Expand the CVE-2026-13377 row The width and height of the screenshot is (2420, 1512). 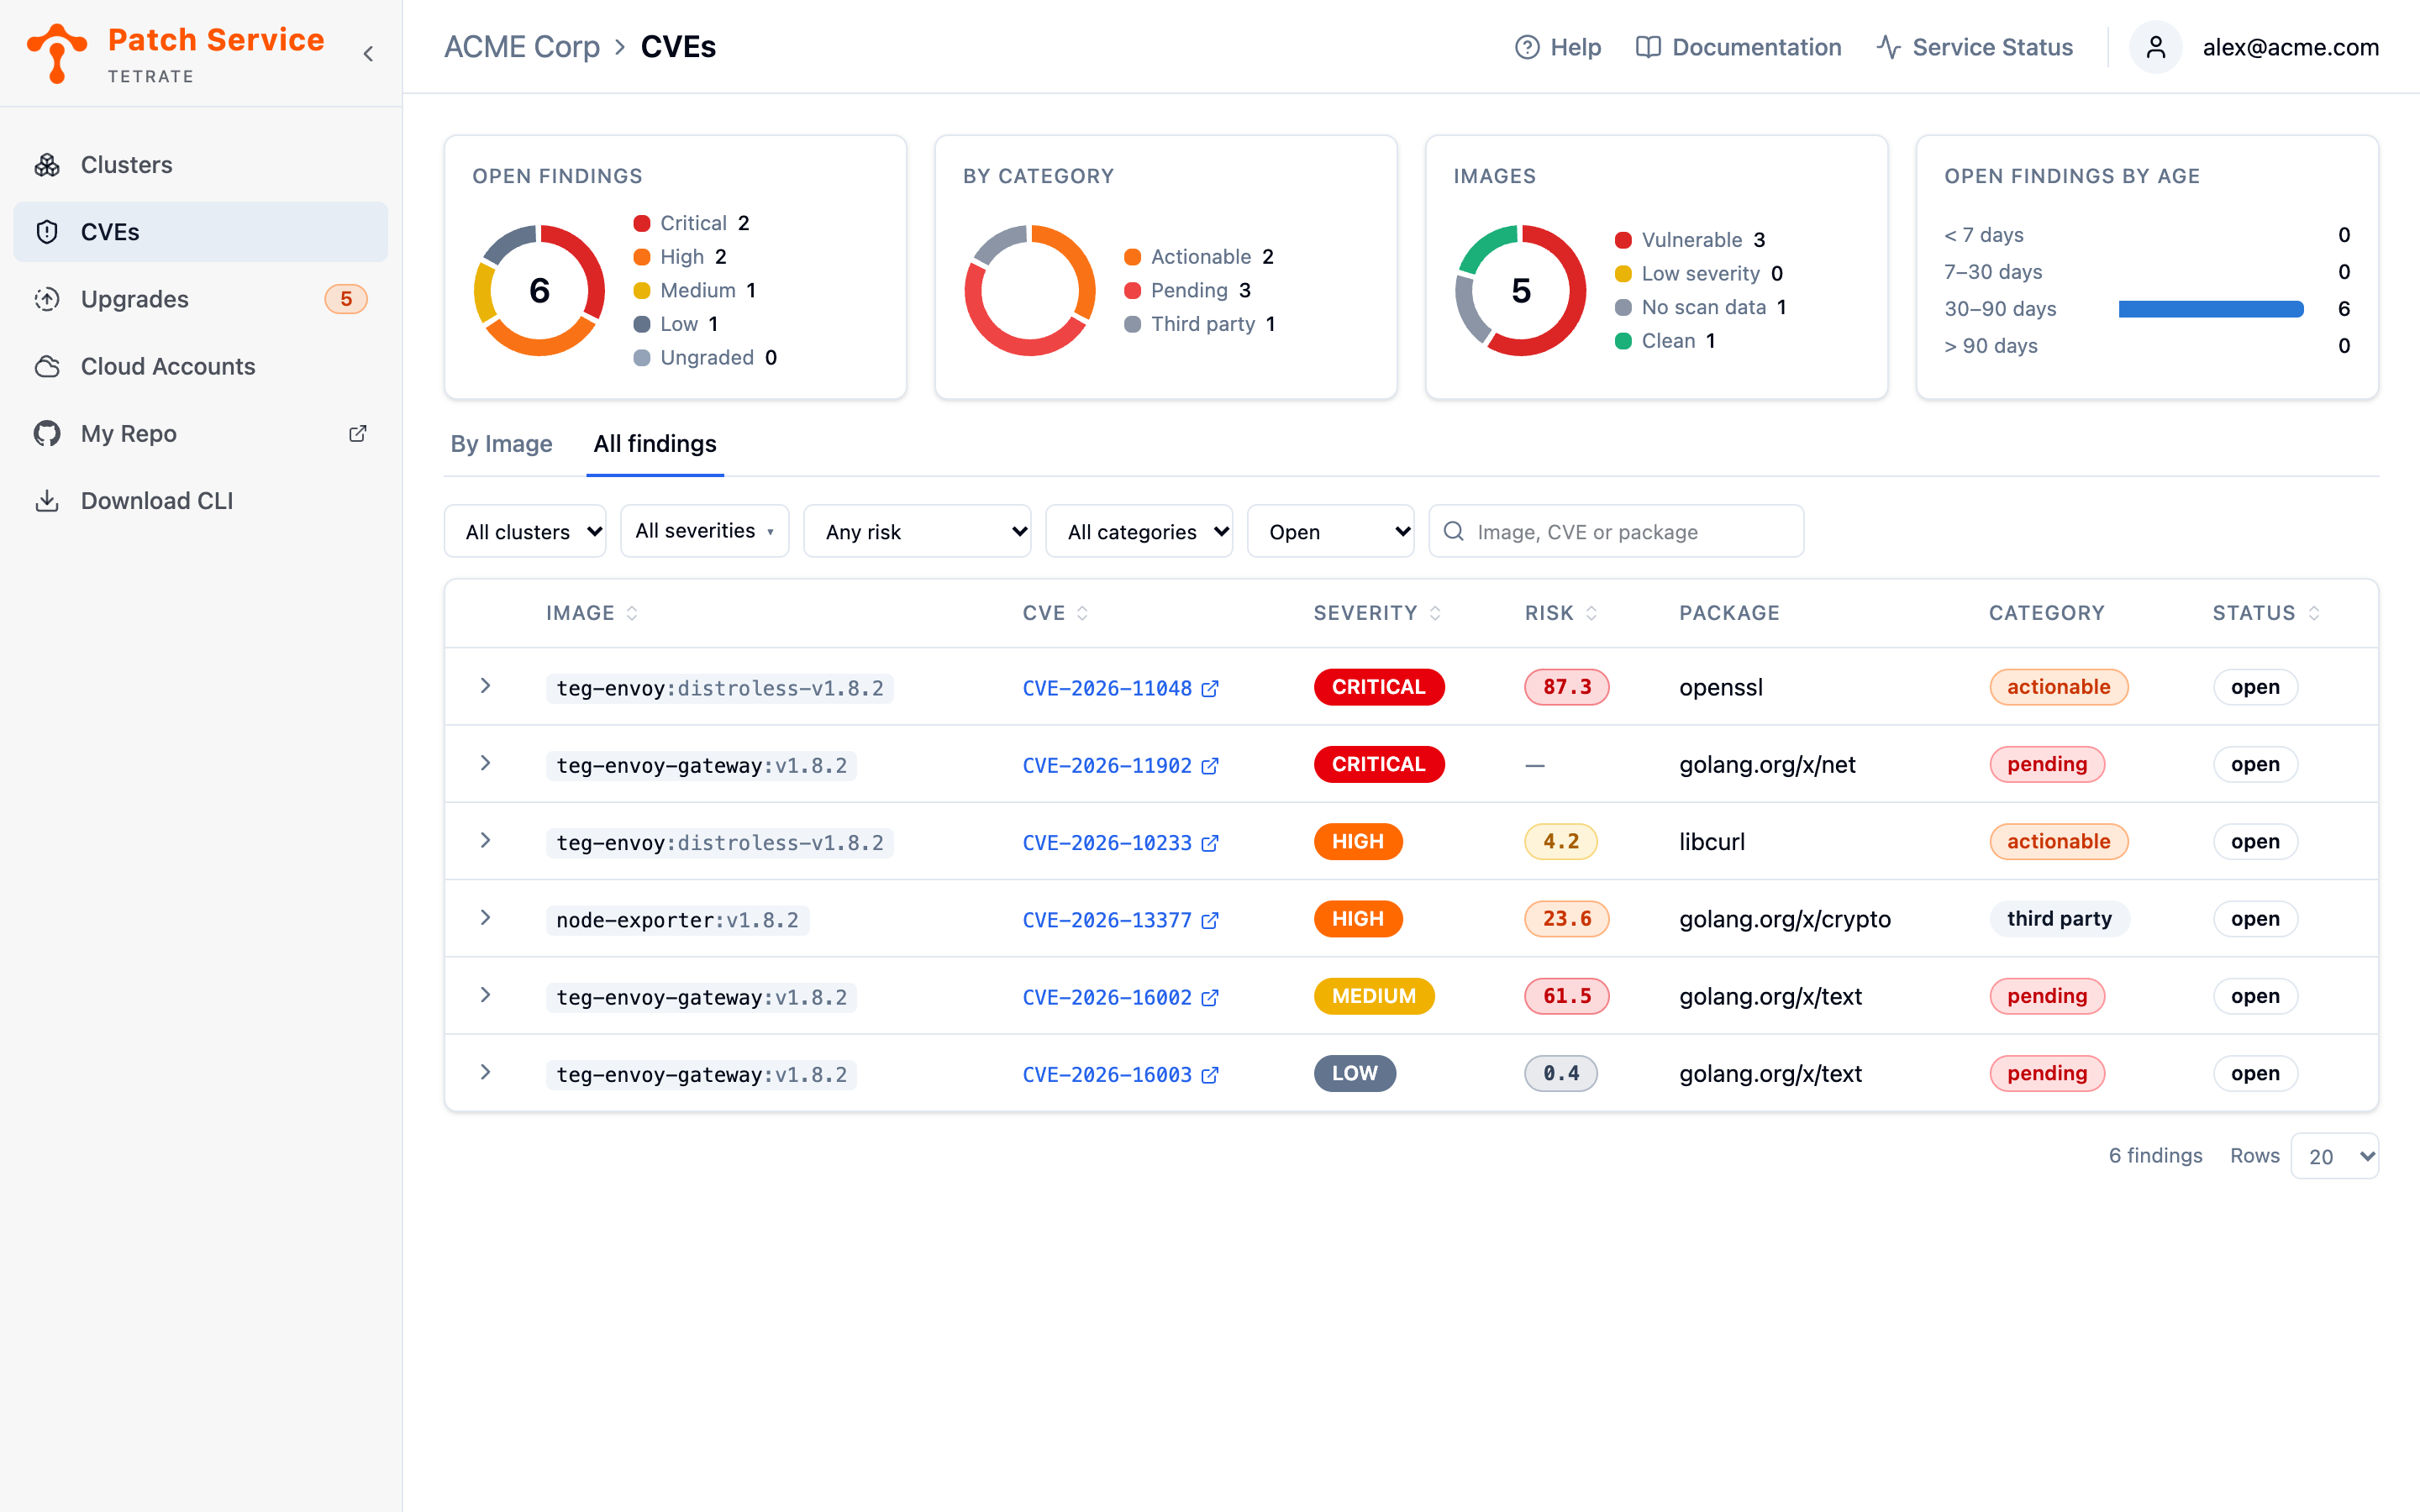[x=485, y=917]
